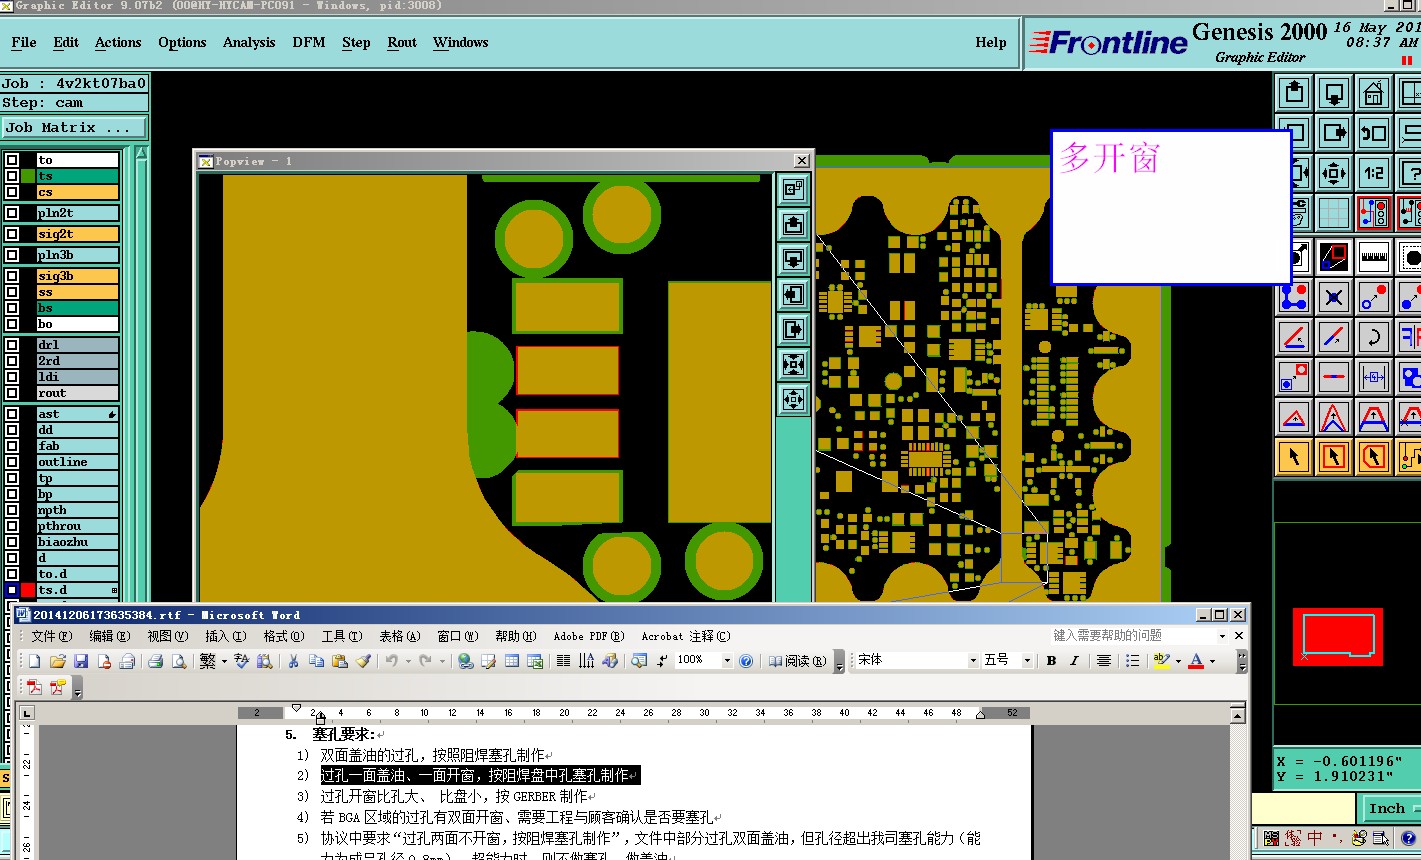This screenshot has height=860, width=1421.
Task: Open the DFM menu
Action: 309,42
